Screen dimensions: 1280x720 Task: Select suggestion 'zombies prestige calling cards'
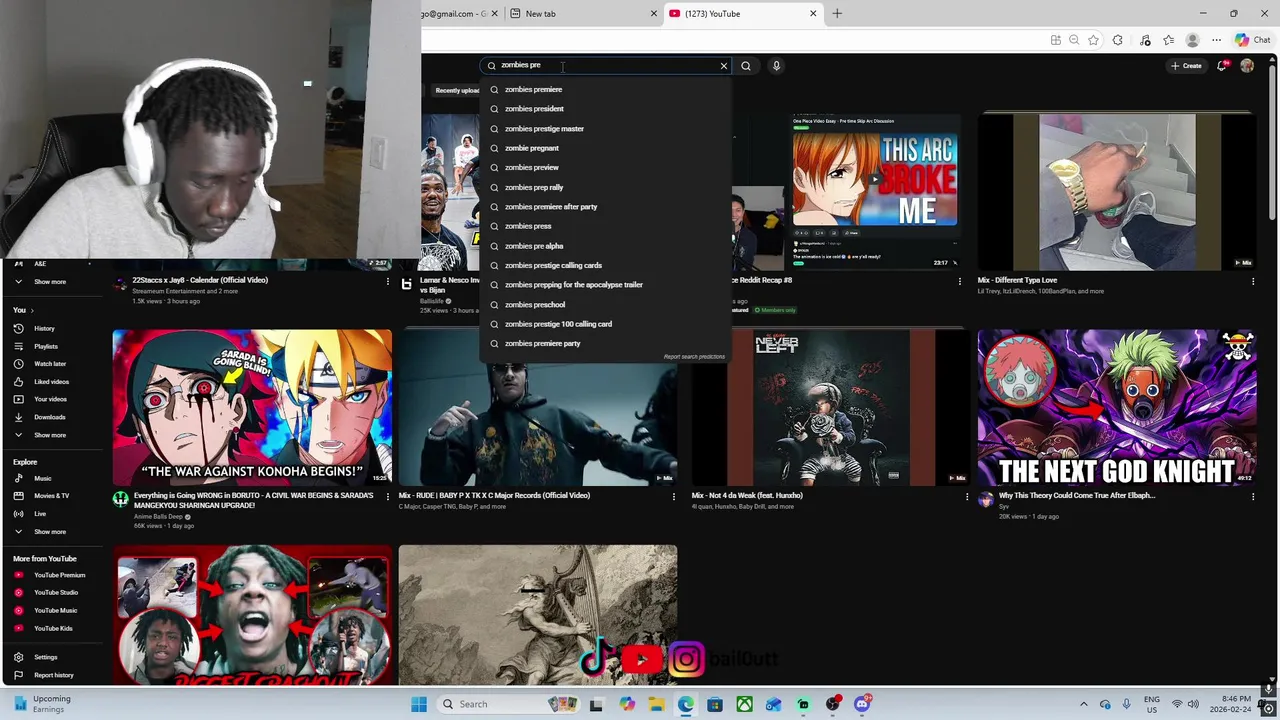point(605,265)
